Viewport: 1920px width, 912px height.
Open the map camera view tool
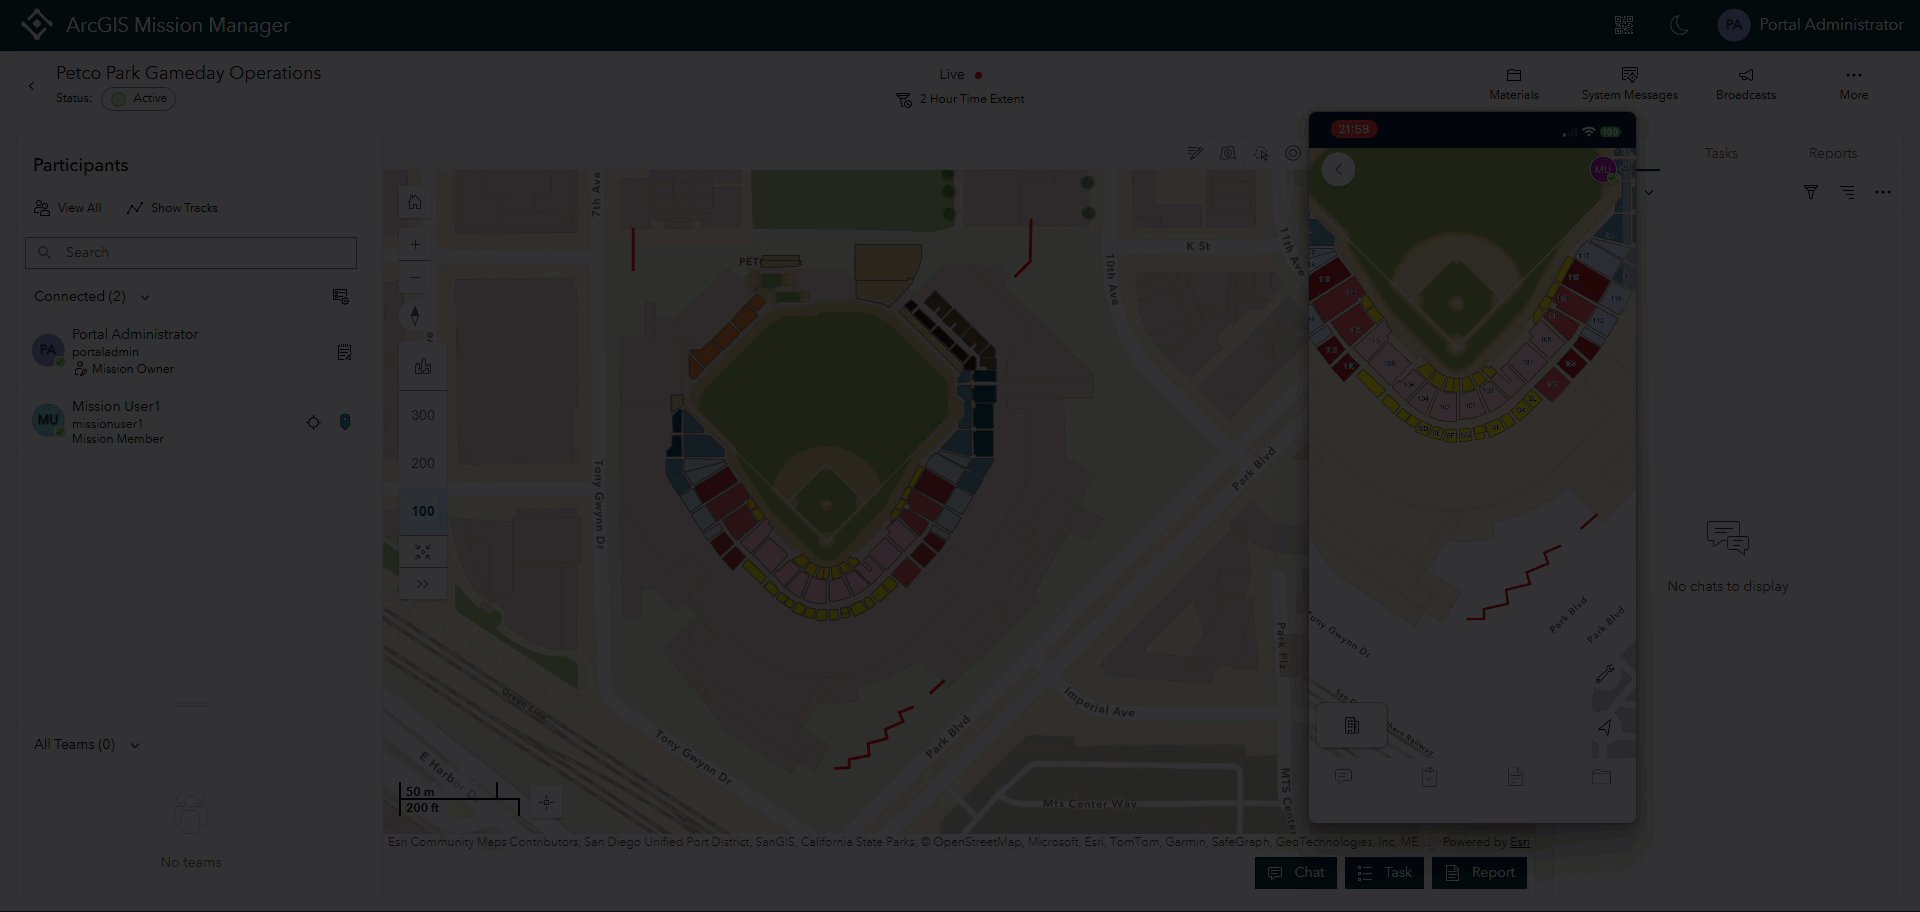click(1228, 153)
